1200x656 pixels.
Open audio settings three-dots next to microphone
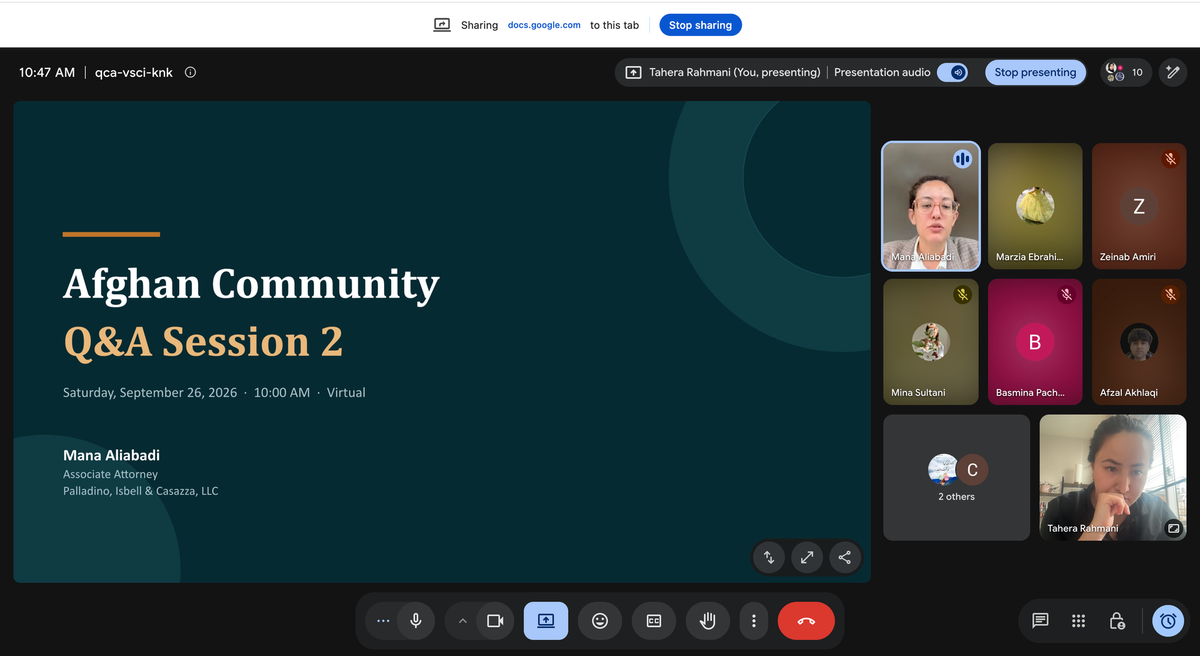383,621
